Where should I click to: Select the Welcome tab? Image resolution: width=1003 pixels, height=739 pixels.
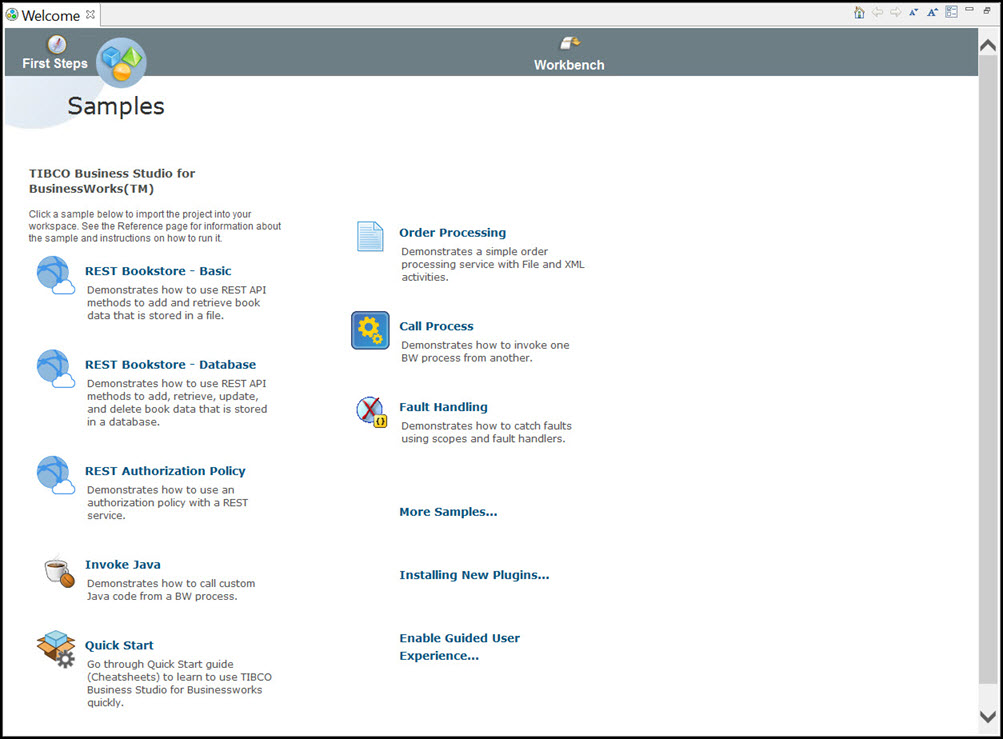click(x=51, y=15)
